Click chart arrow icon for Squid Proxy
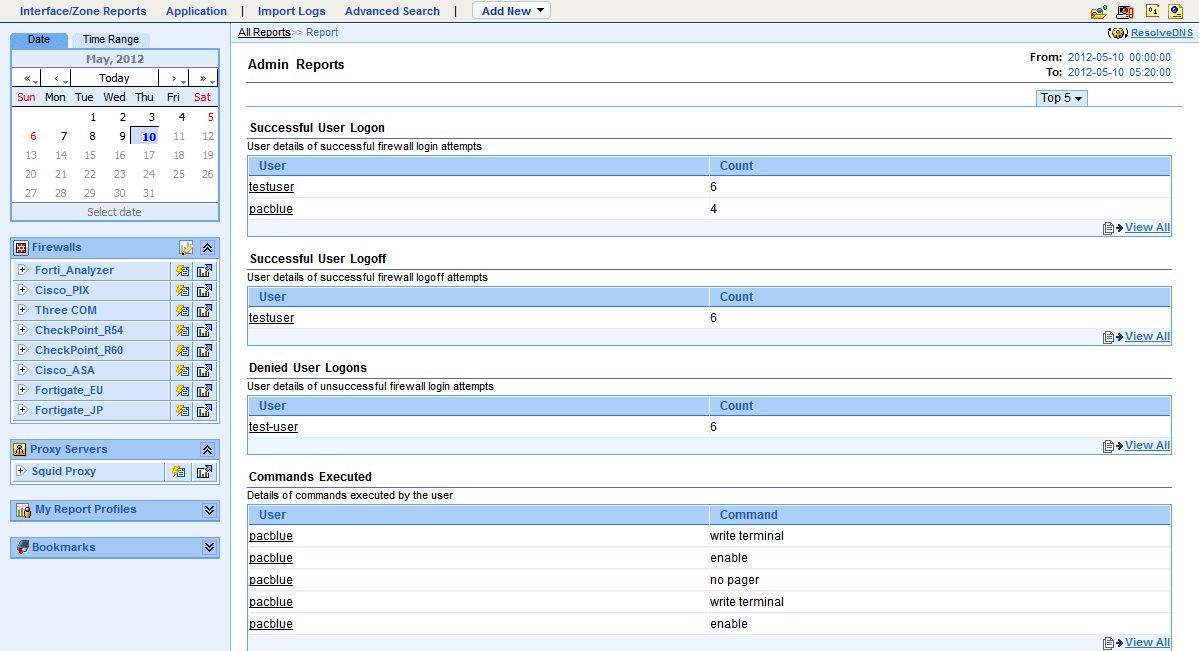 tap(204, 471)
